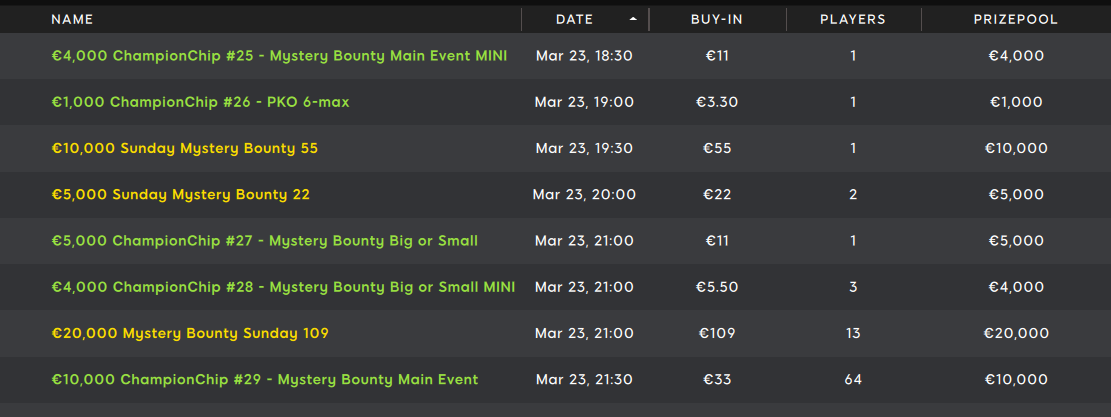Viewport: 1111px width, 417px height.
Task: Click the 64 players count cell
Action: [x=853, y=379]
